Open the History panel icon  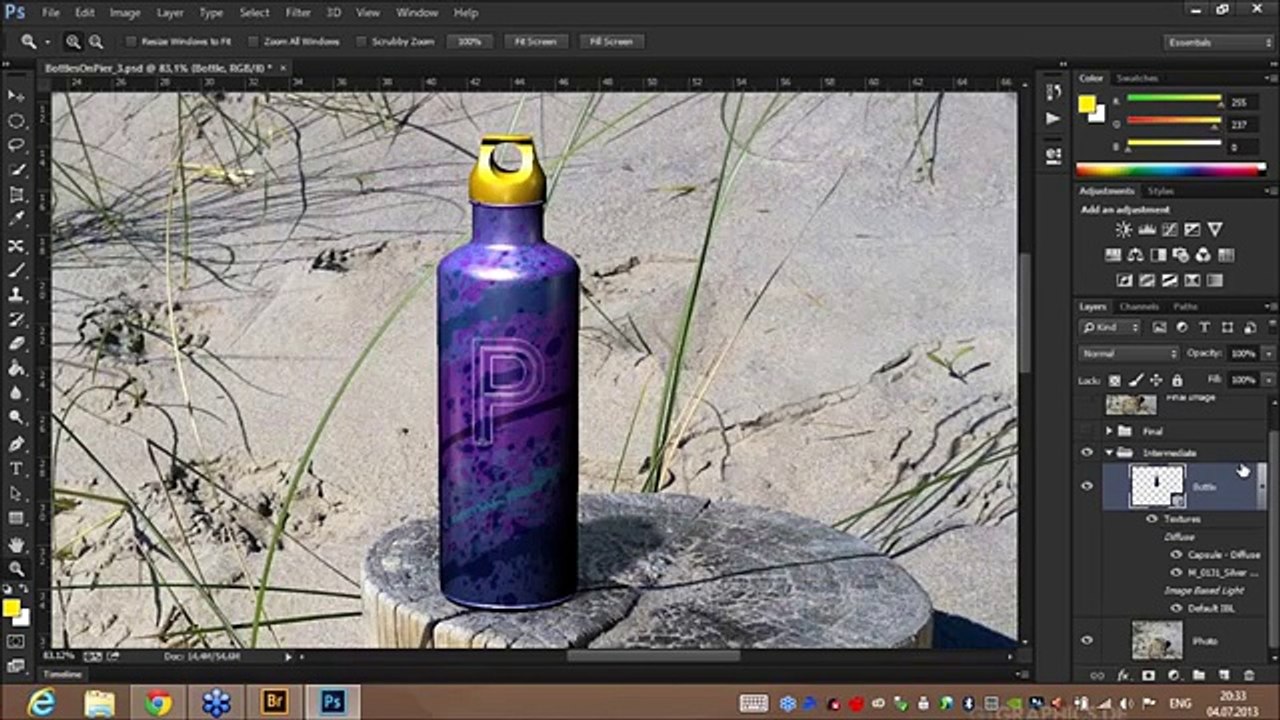[x=1053, y=92]
